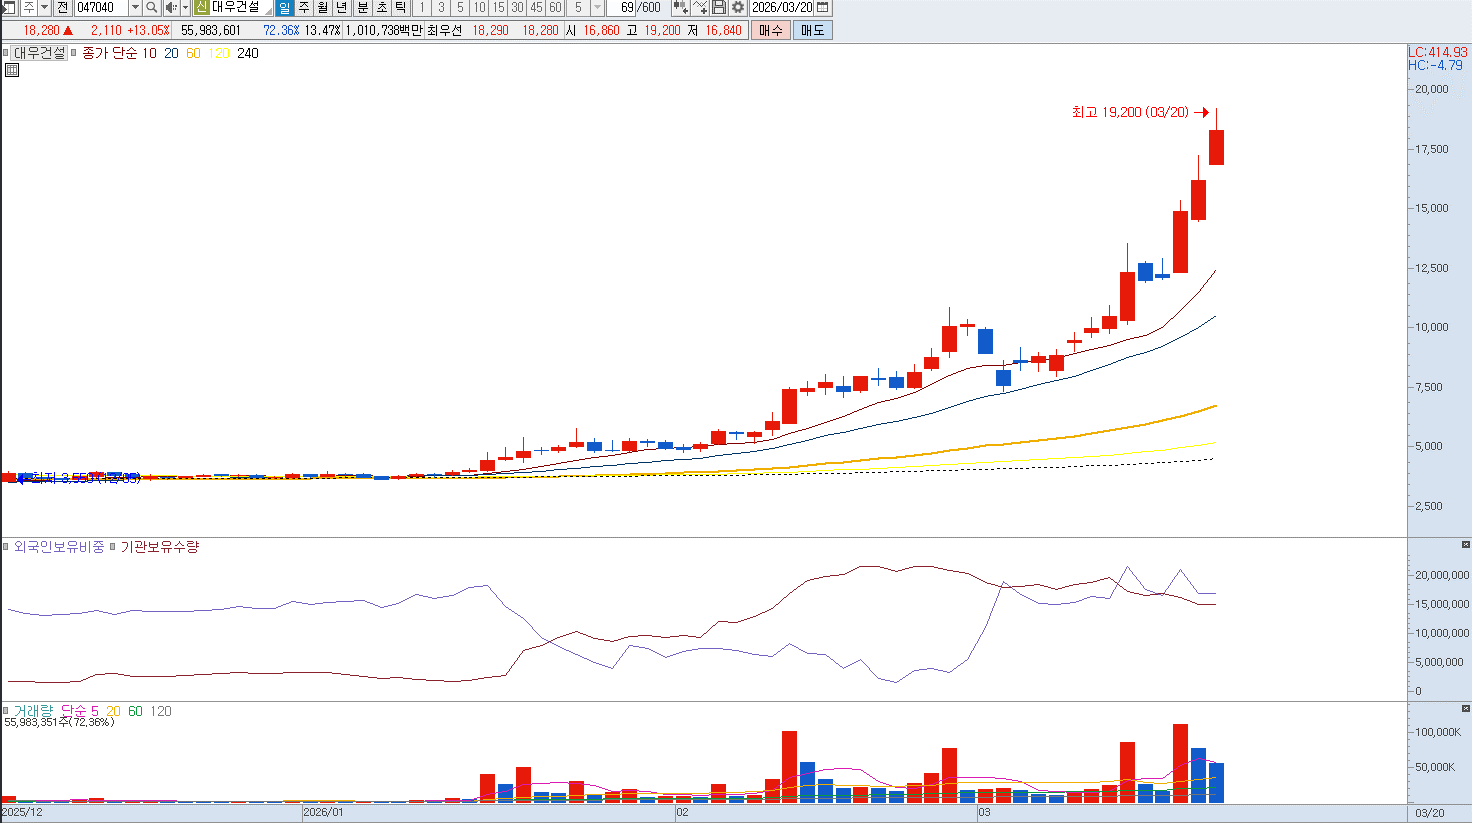The height and width of the screenshot is (823, 1472).
Task: Open the chart settings gear icon
Action: coord(738,7)
